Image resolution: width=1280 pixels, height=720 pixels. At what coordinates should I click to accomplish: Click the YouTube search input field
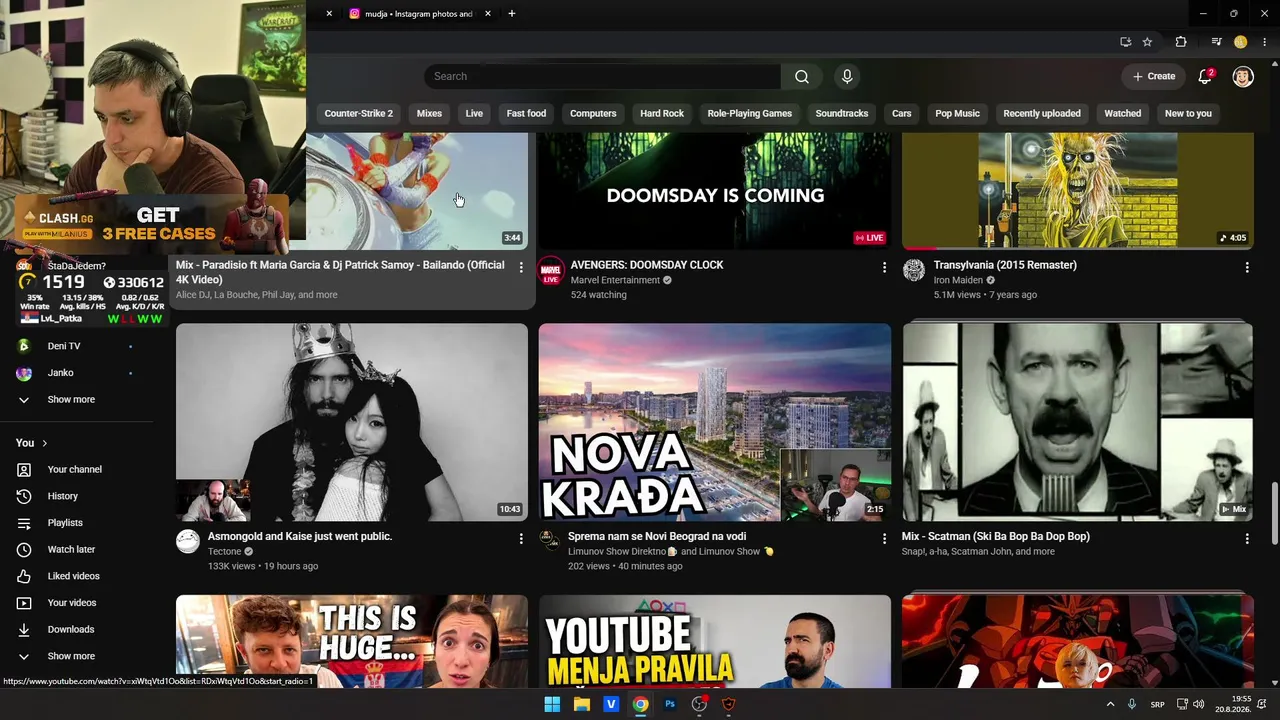point(602,76)
